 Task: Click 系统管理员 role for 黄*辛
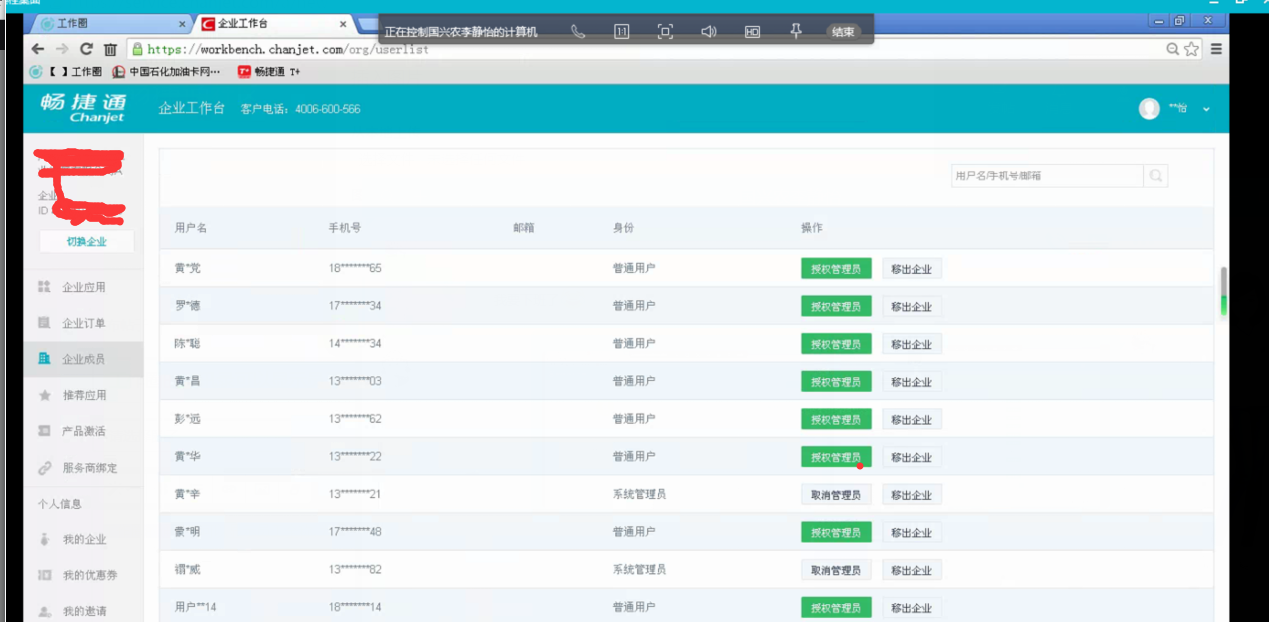[639, 494]
